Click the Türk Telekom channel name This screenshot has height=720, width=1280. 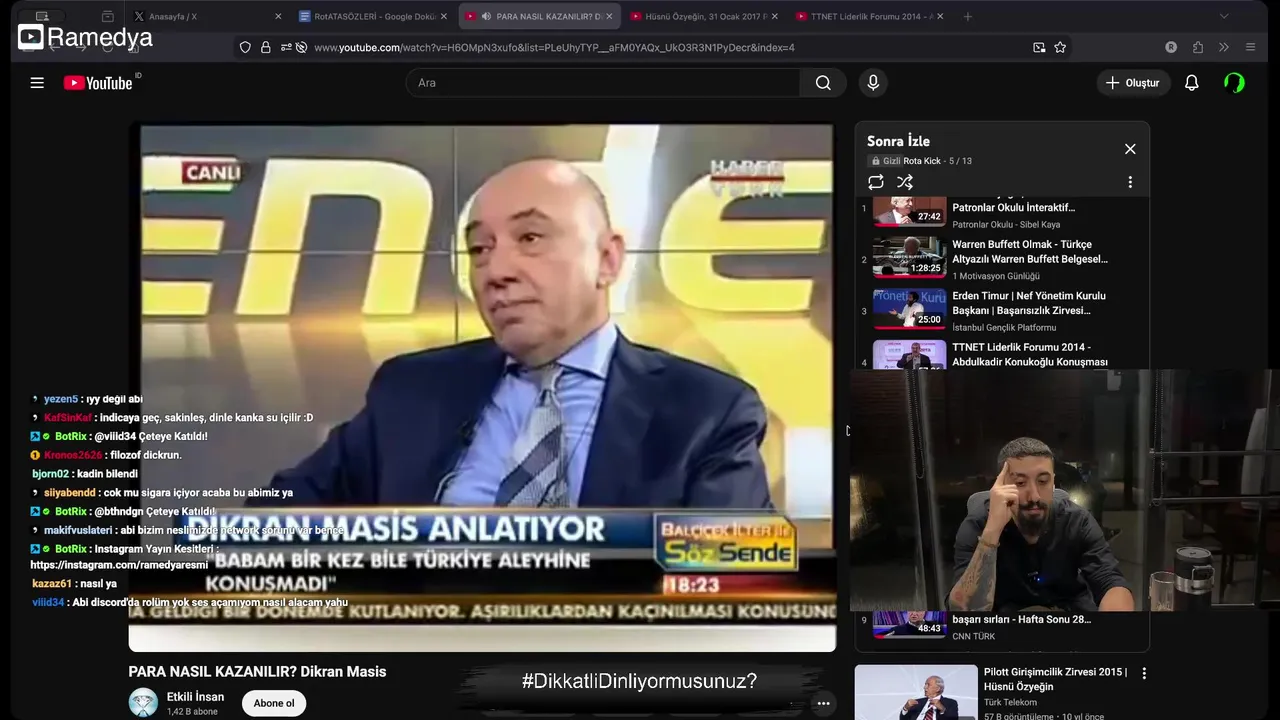click(x=1010, y=703)
